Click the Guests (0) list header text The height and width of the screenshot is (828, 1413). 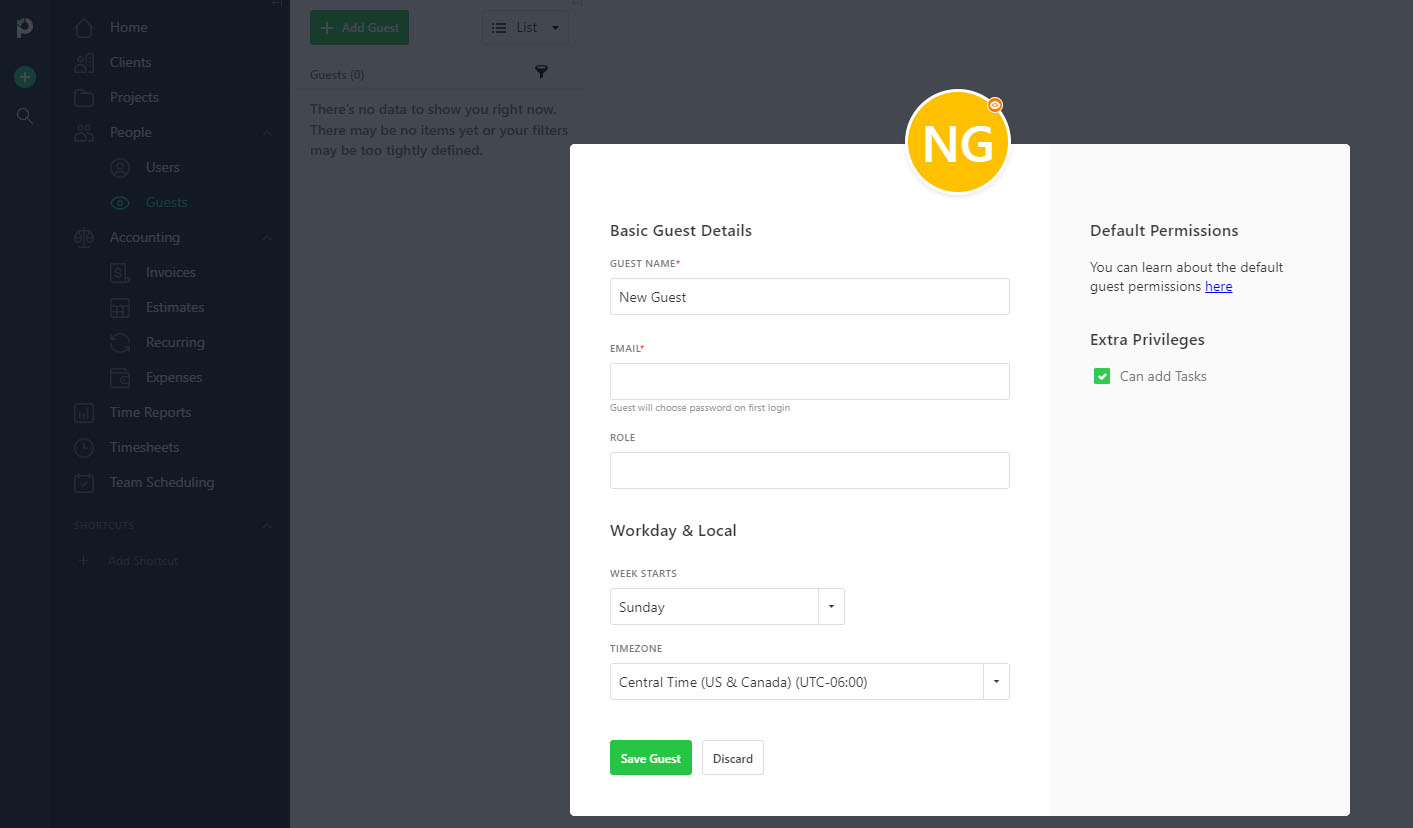337,75
